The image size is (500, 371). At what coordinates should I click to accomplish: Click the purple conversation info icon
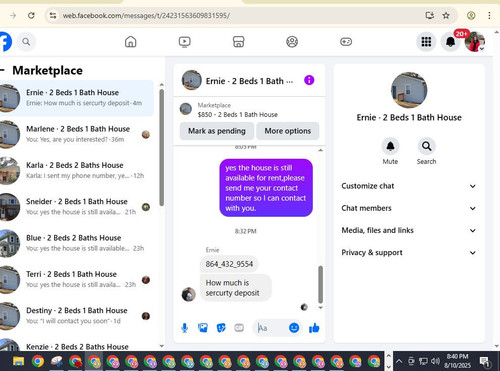[x=309, y=80]
